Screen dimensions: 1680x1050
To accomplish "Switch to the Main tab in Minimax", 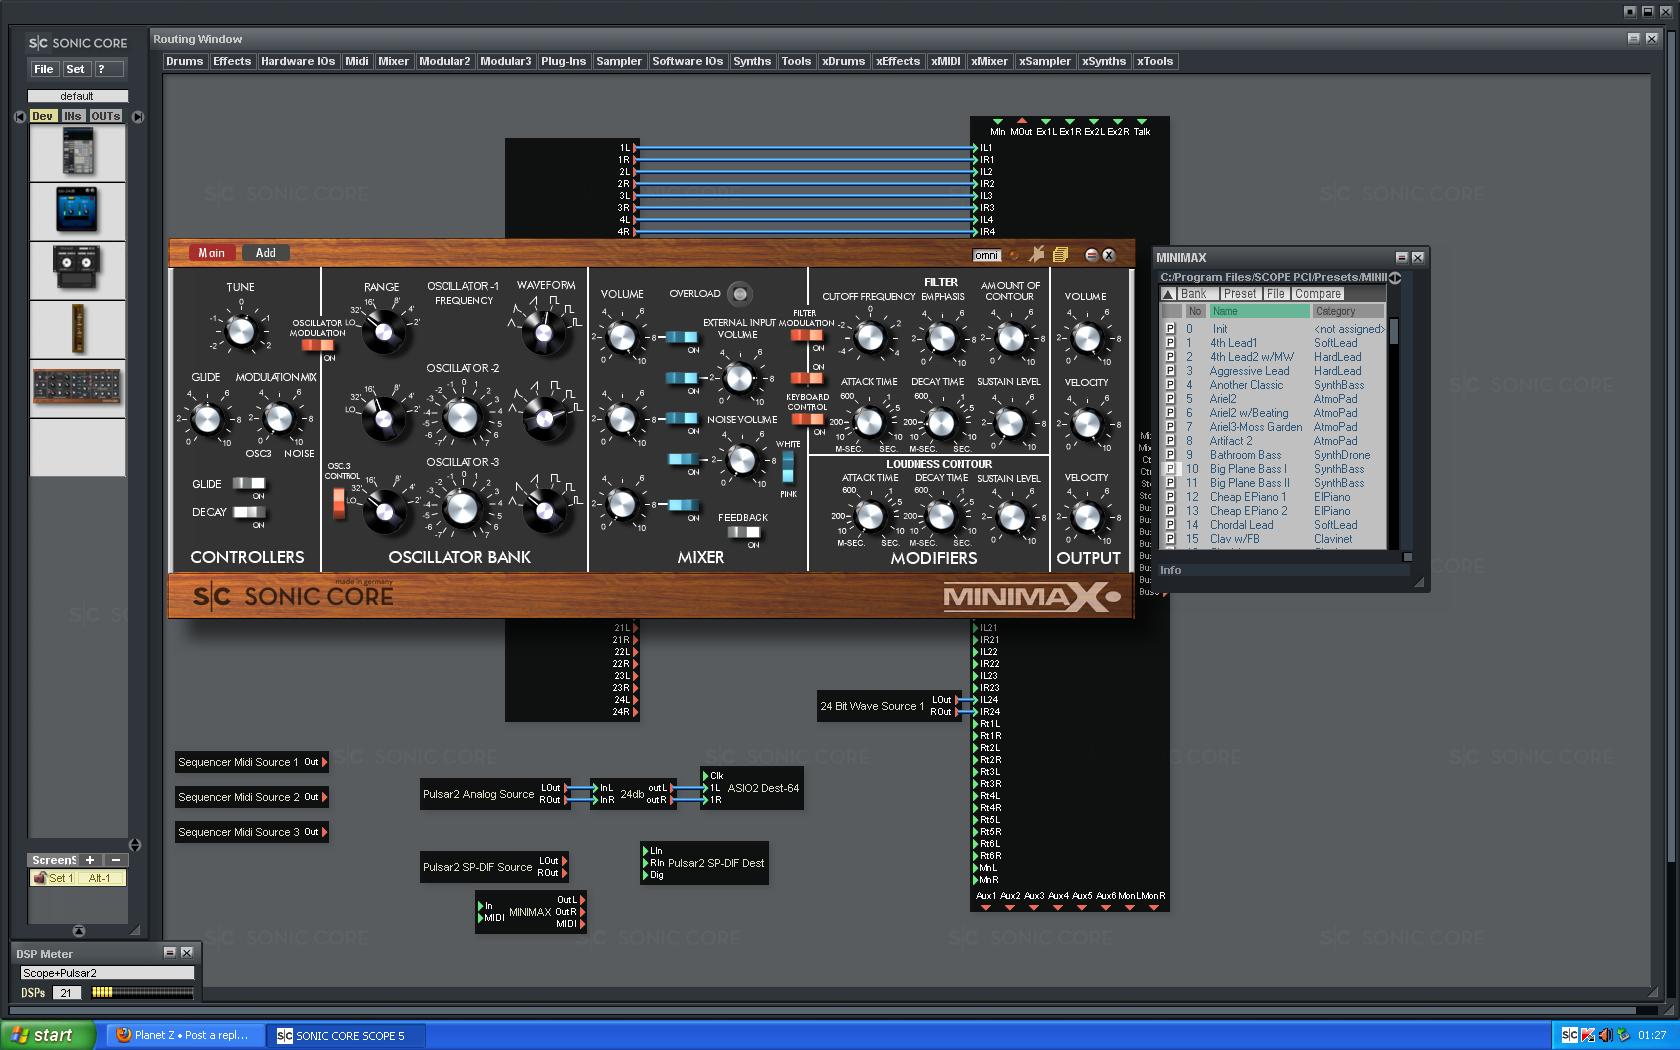I will tap(212, 253).
